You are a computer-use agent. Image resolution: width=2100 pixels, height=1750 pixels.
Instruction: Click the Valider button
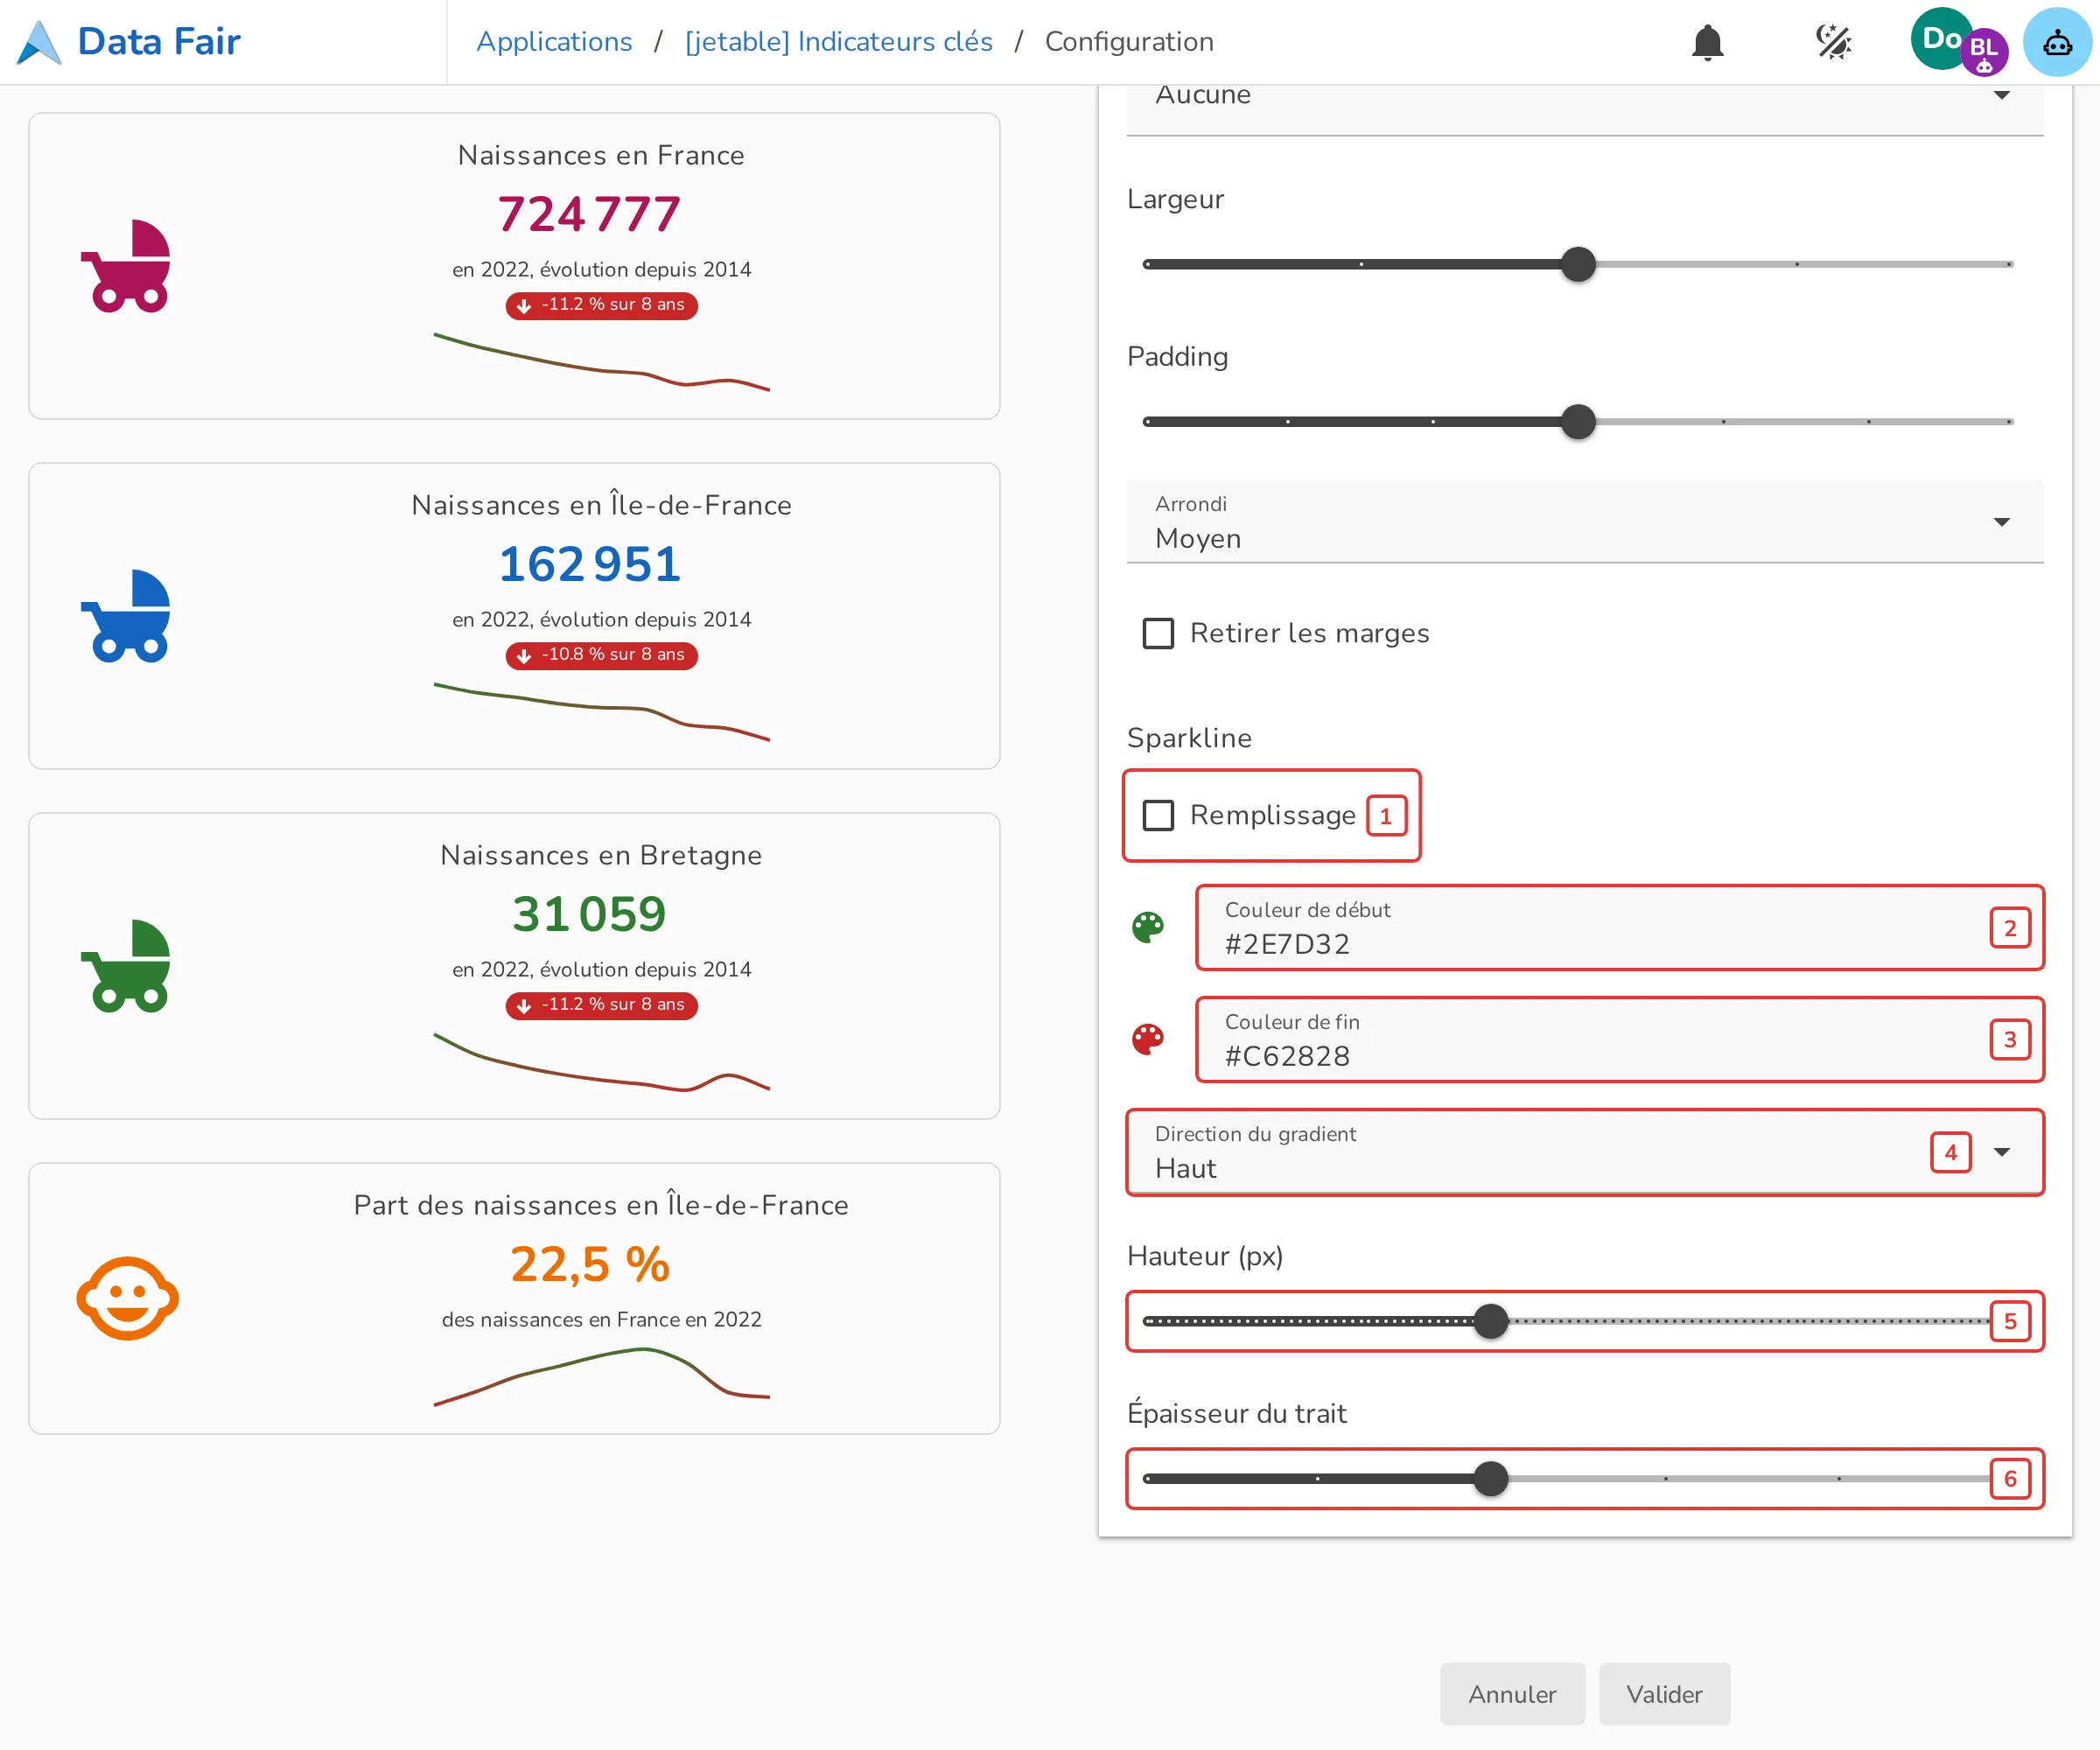[x=1664, y=1694]
